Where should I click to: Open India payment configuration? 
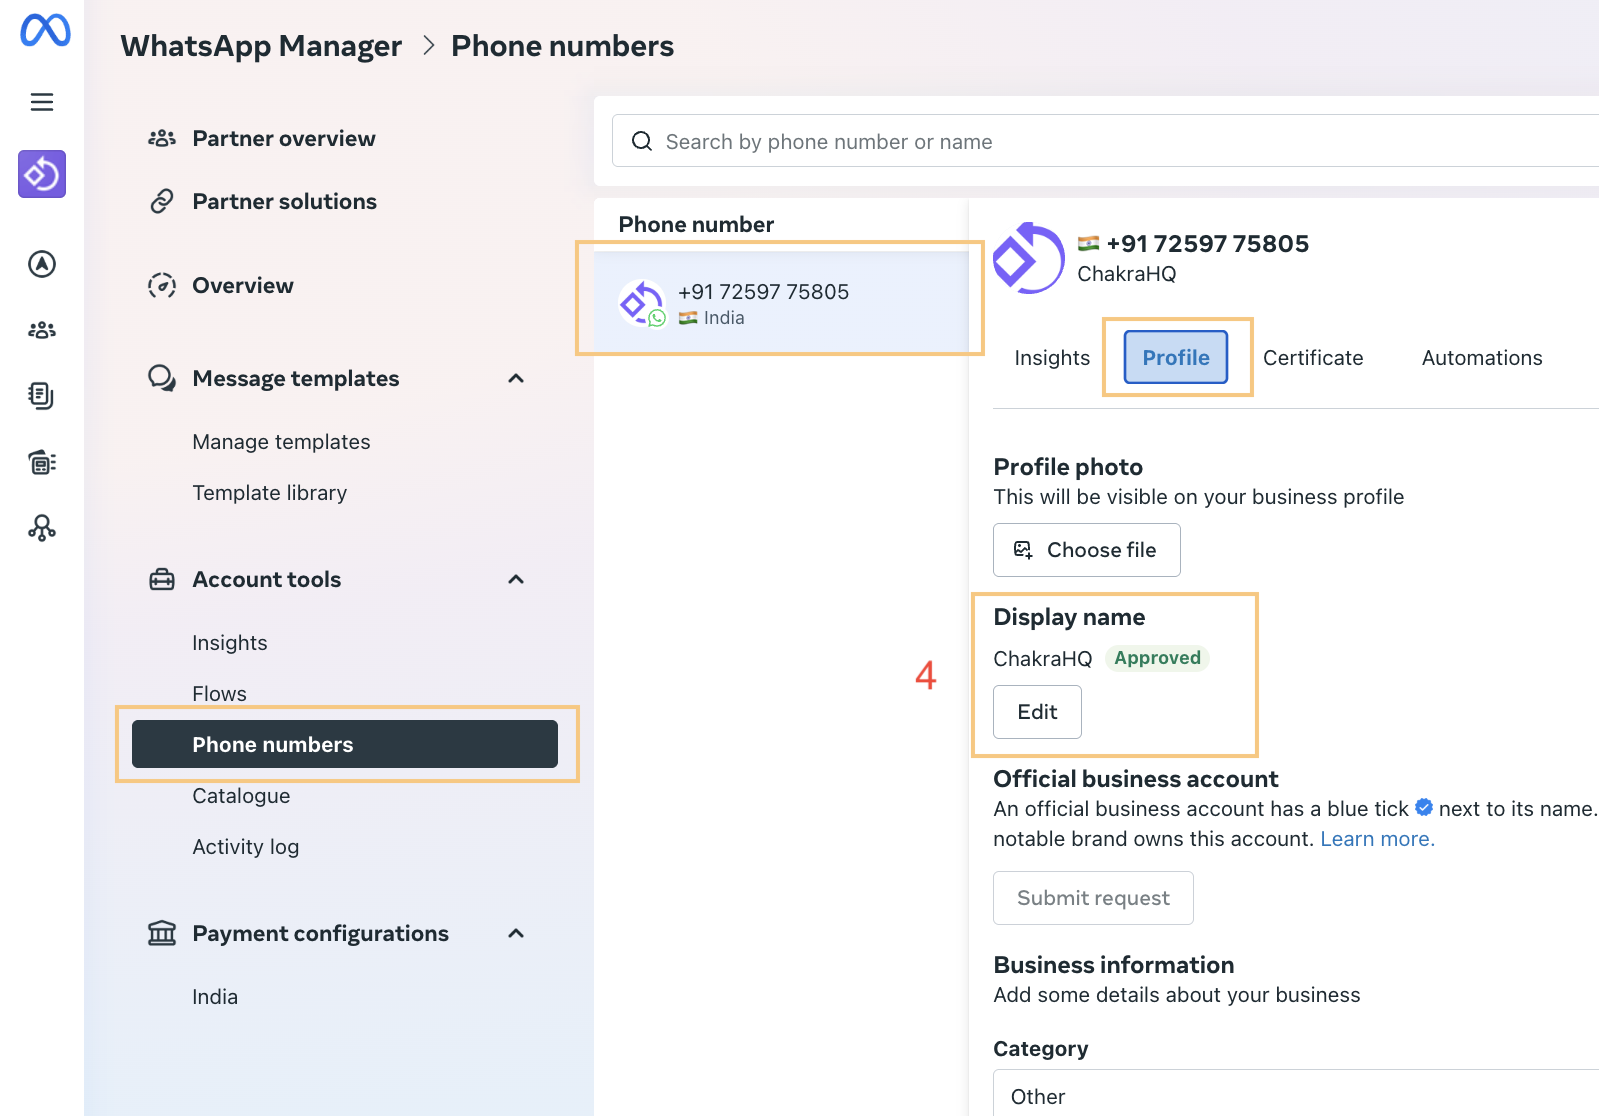click(x=215, y=997)
